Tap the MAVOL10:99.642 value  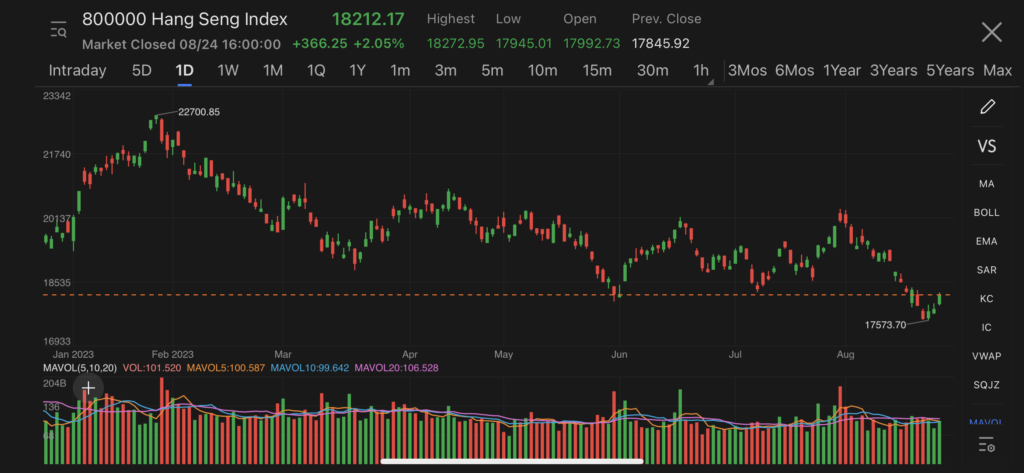[310, 368]
